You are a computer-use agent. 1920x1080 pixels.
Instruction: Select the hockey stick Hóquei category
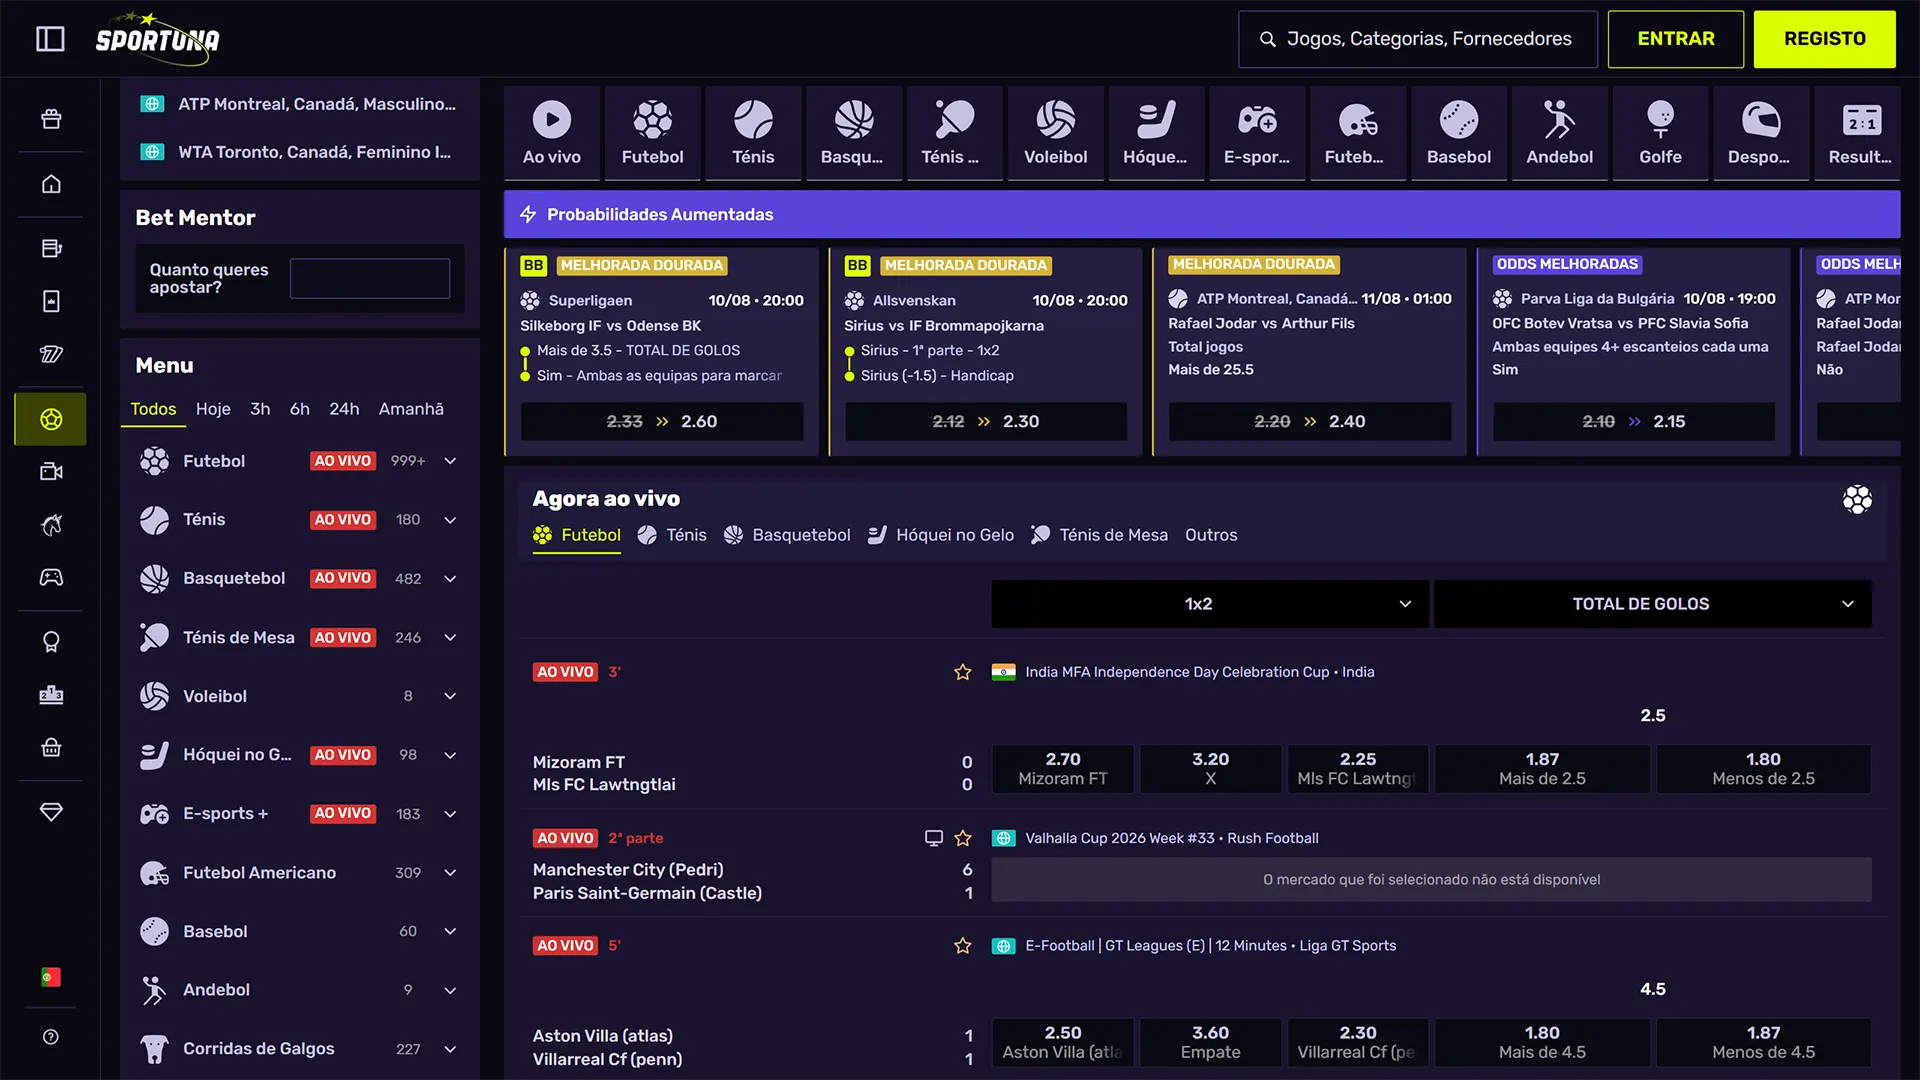(1156, 133)
